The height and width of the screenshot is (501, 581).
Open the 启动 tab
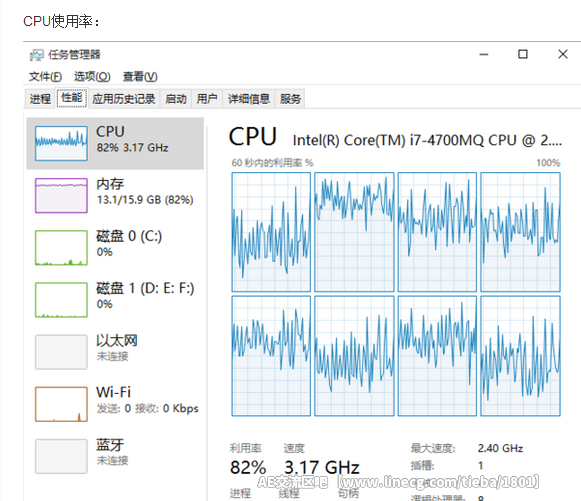176,99
